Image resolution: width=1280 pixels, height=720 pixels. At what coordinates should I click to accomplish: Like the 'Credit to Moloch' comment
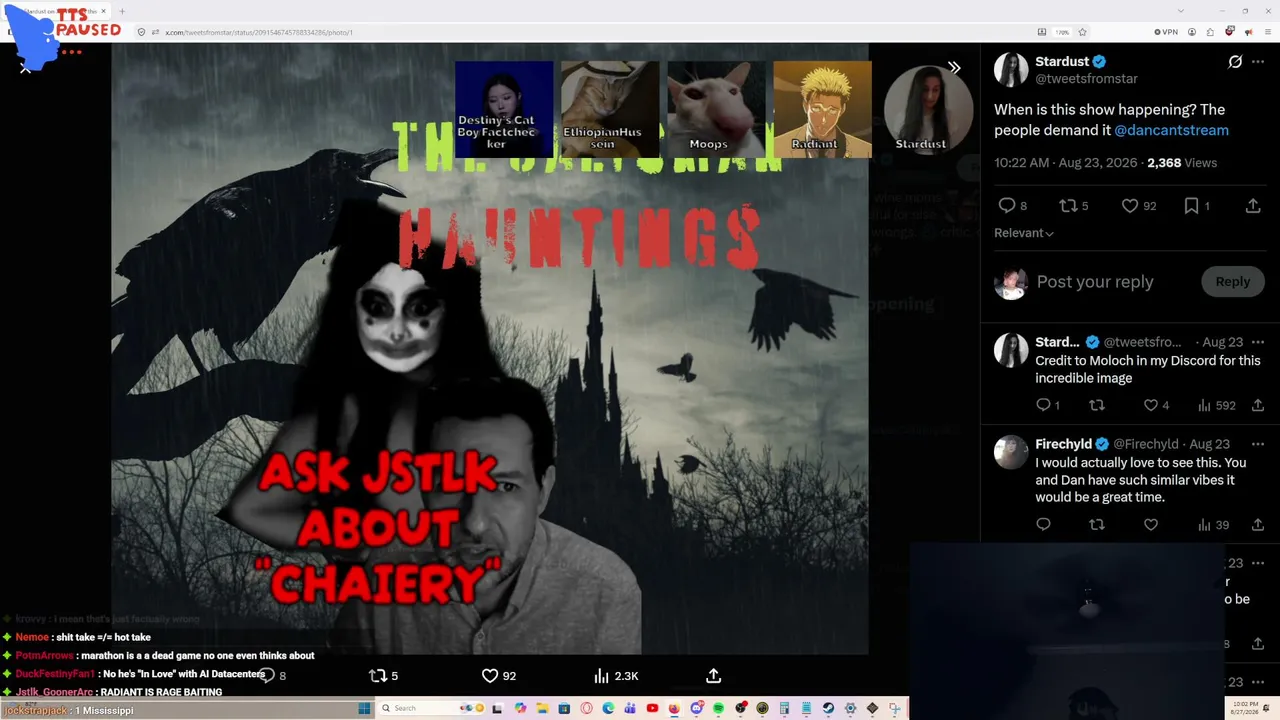[x=1151, y=405]
